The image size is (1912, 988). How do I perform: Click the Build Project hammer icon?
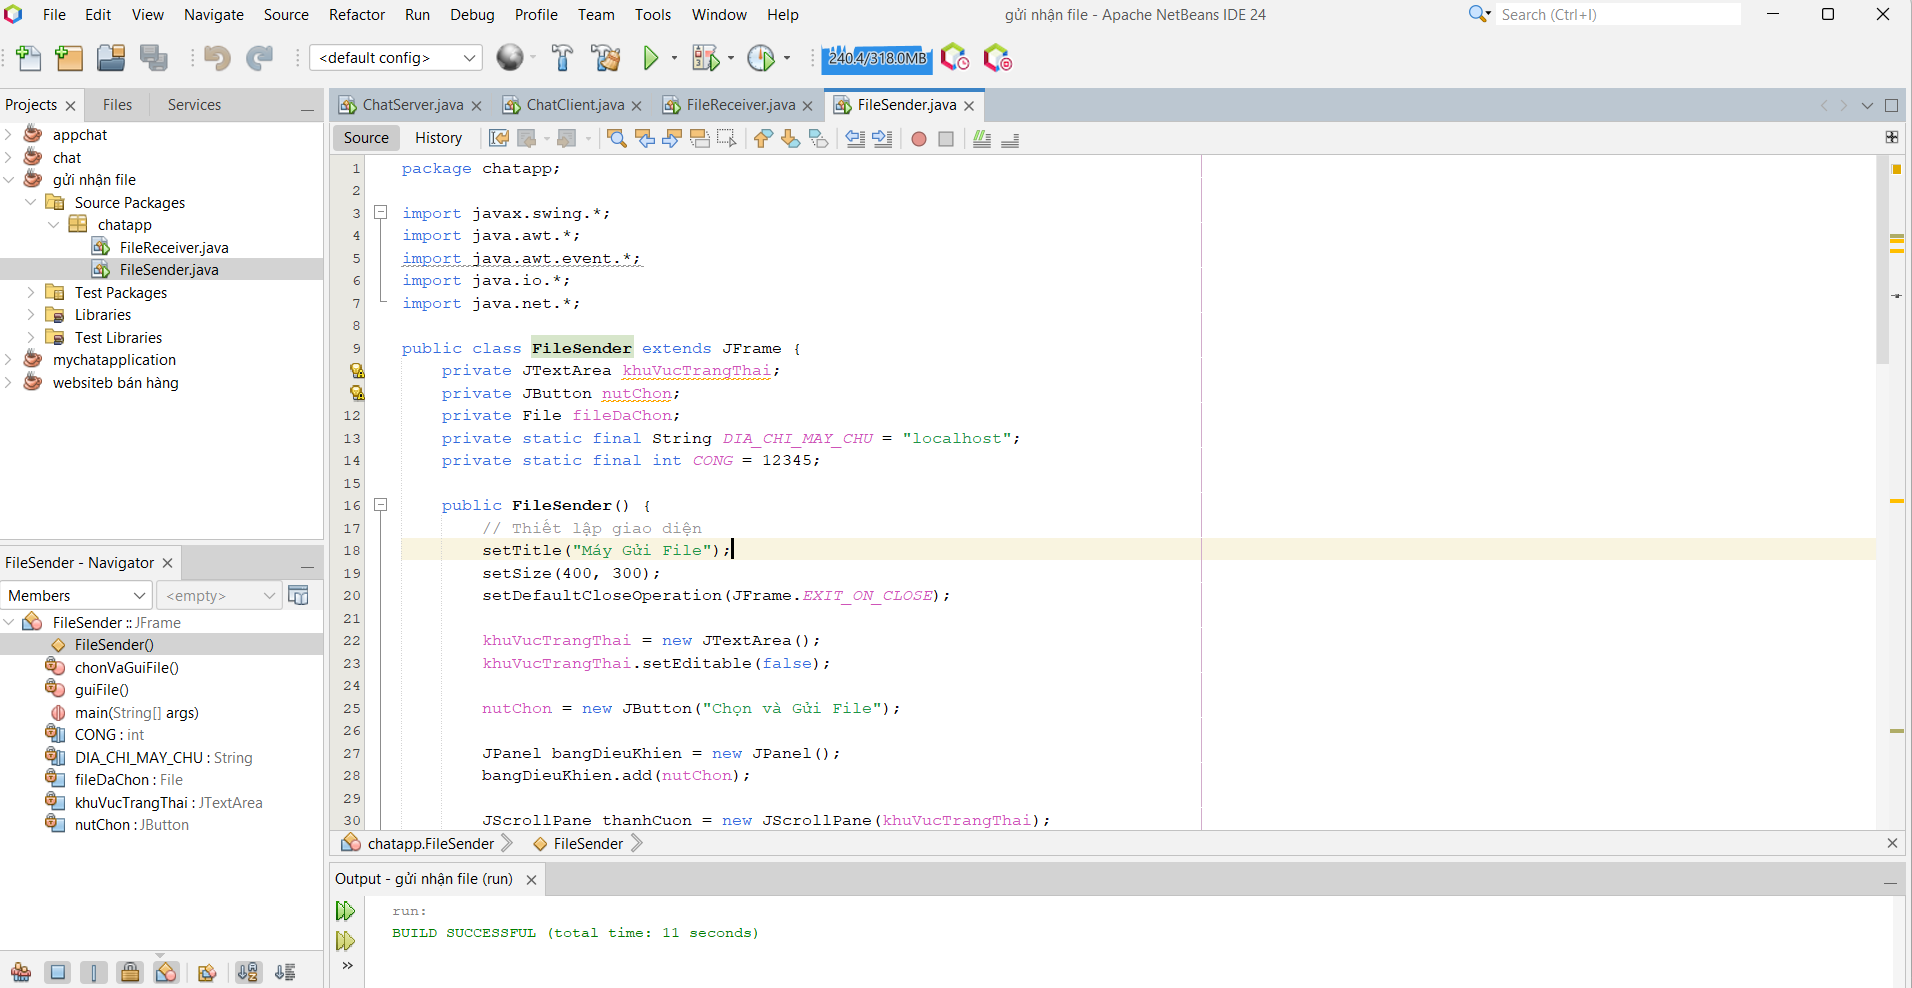[x=562, y=58]
